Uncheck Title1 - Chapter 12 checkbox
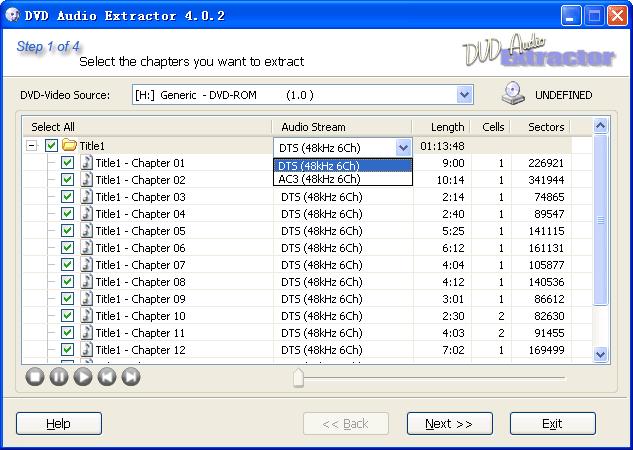The width and height of the screenshot is (633, 450). click(67, 350)
